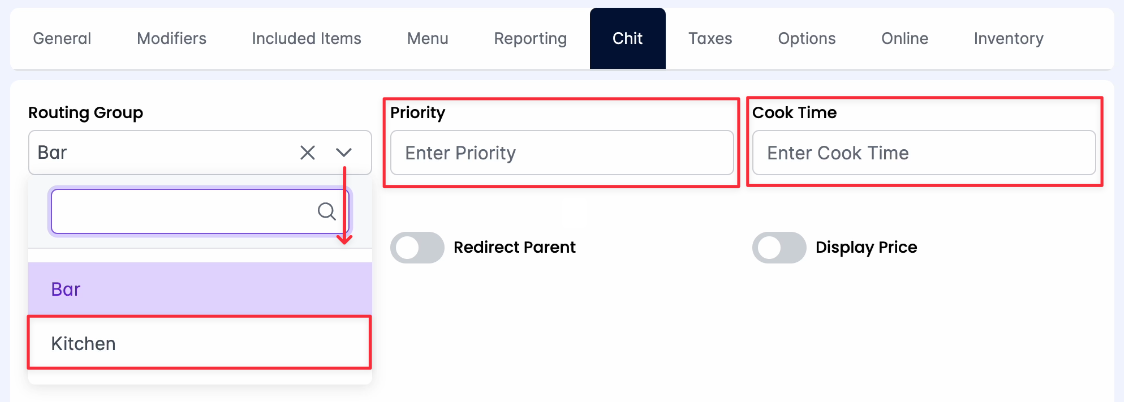Open the Menu tab

point(427,39)
